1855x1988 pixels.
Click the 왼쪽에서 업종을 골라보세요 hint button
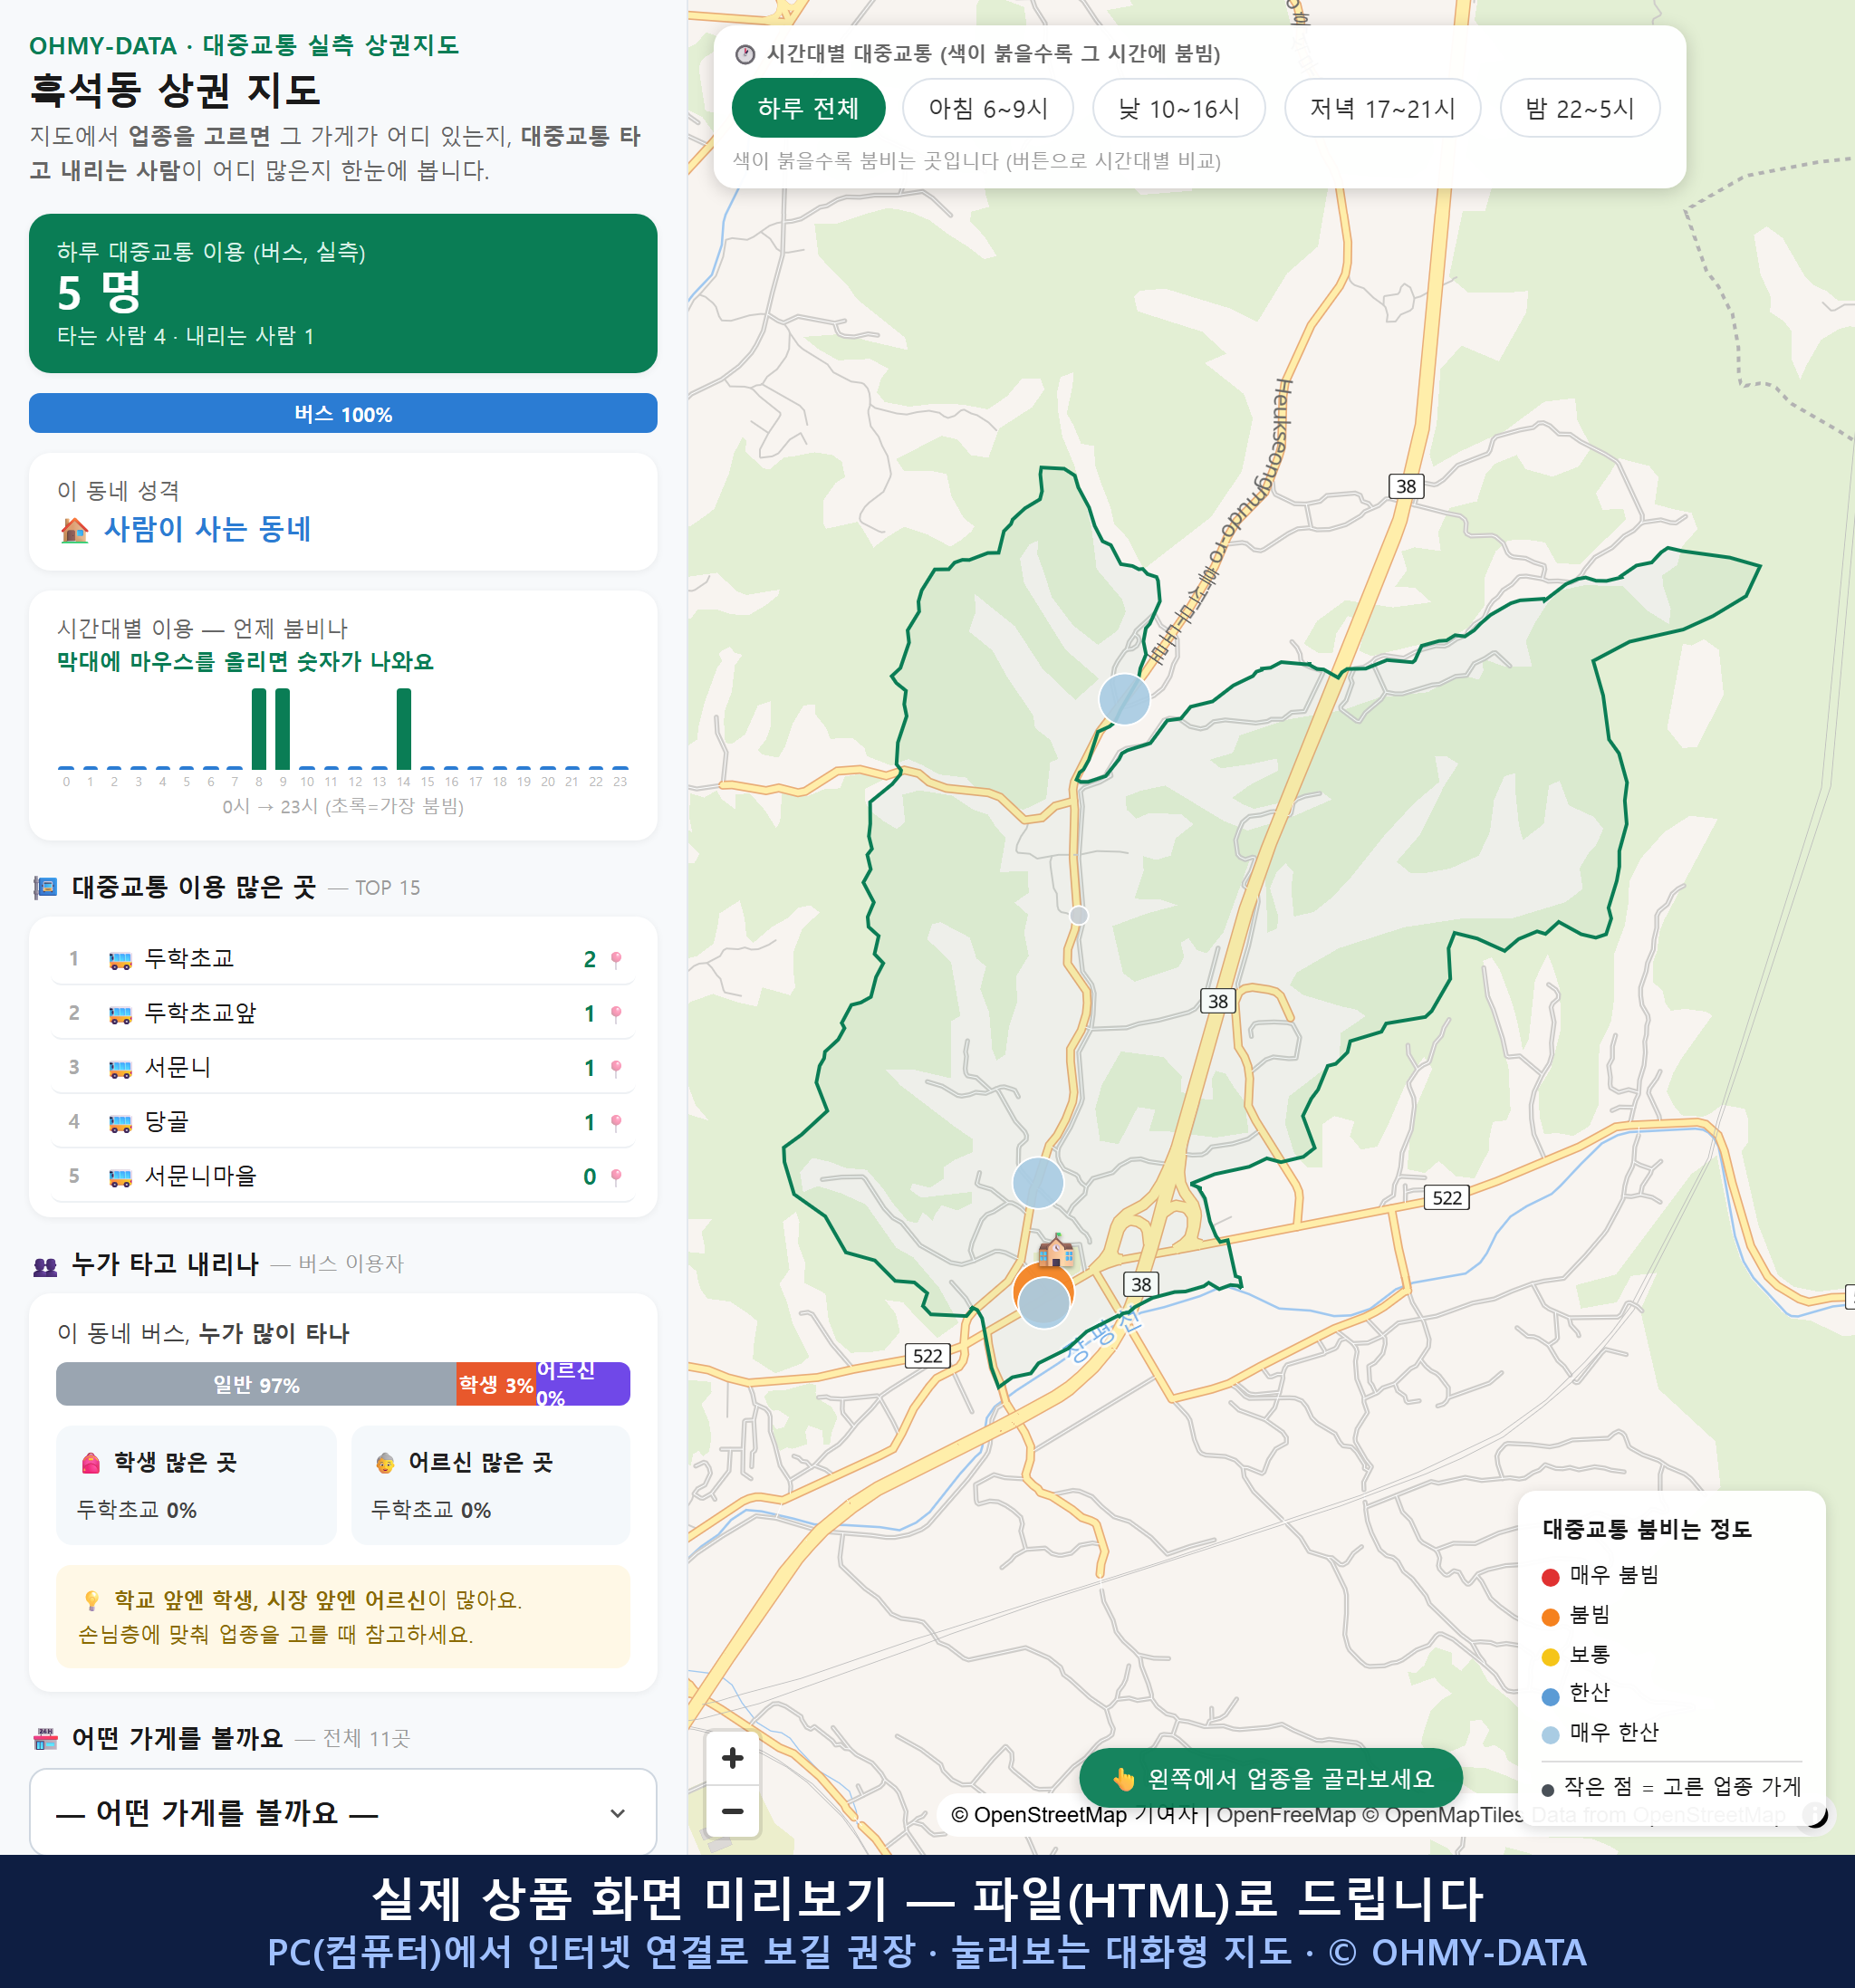click(x=1271, y=1779)
